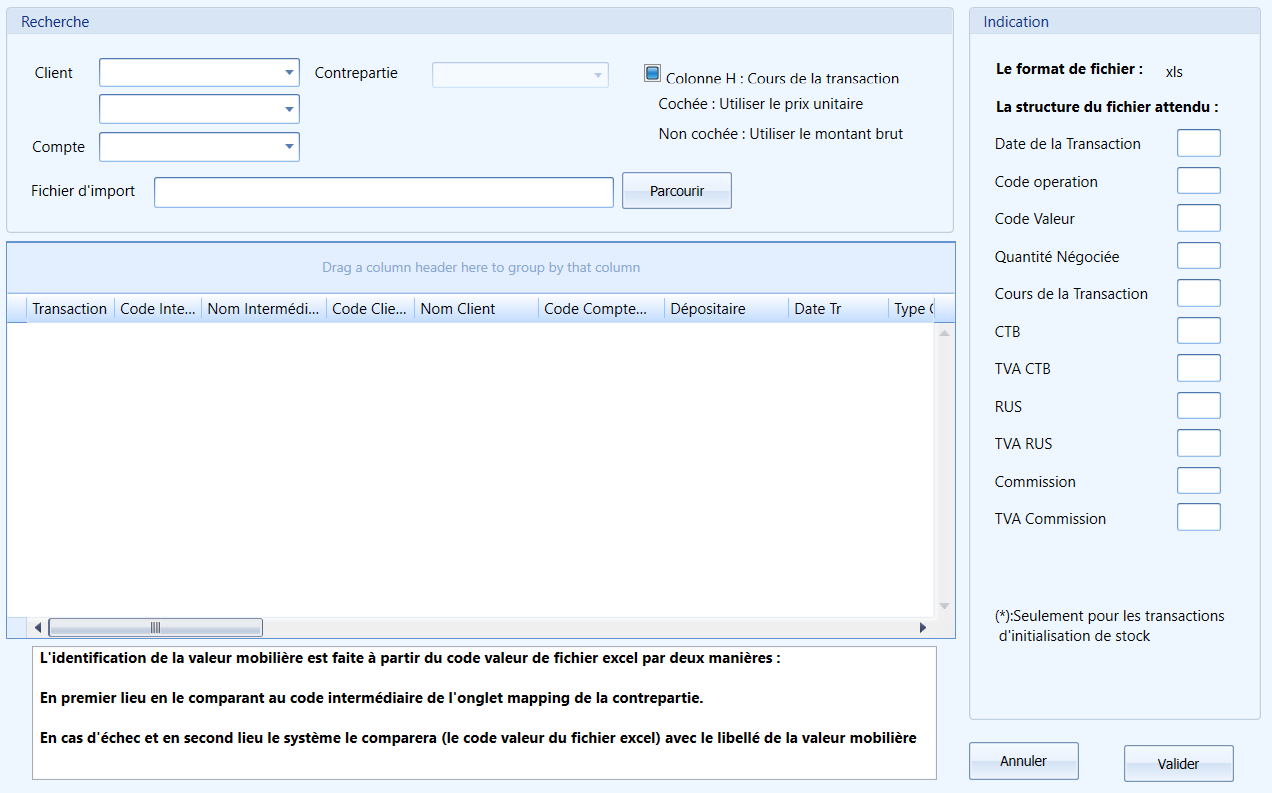1272x793 pixels.
Task: Click the 'xls' file format text
Action: point(1174,71)
